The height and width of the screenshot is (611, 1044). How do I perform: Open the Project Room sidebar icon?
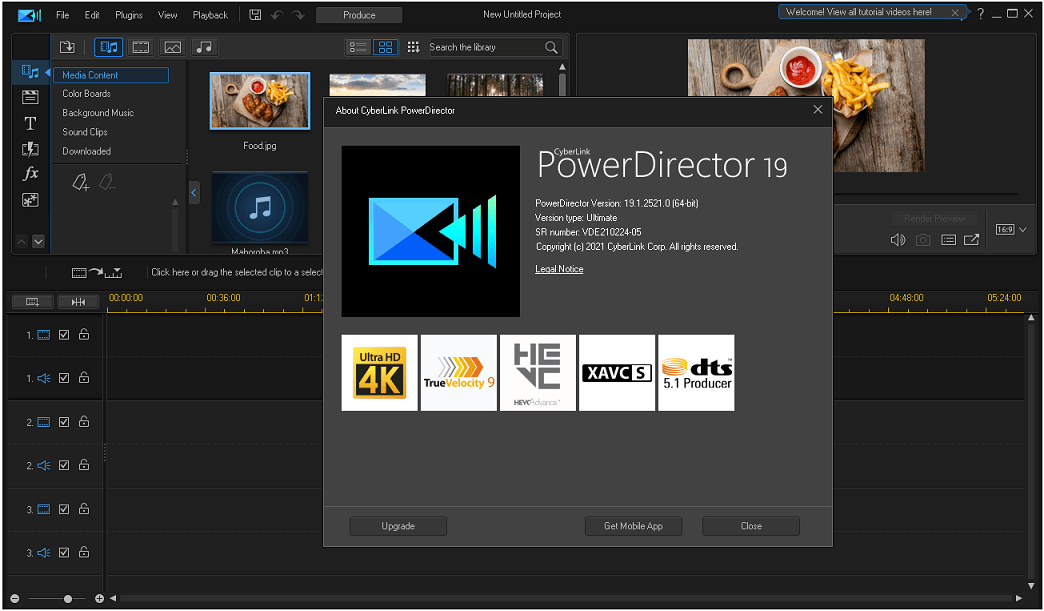(x=30, y=97)
